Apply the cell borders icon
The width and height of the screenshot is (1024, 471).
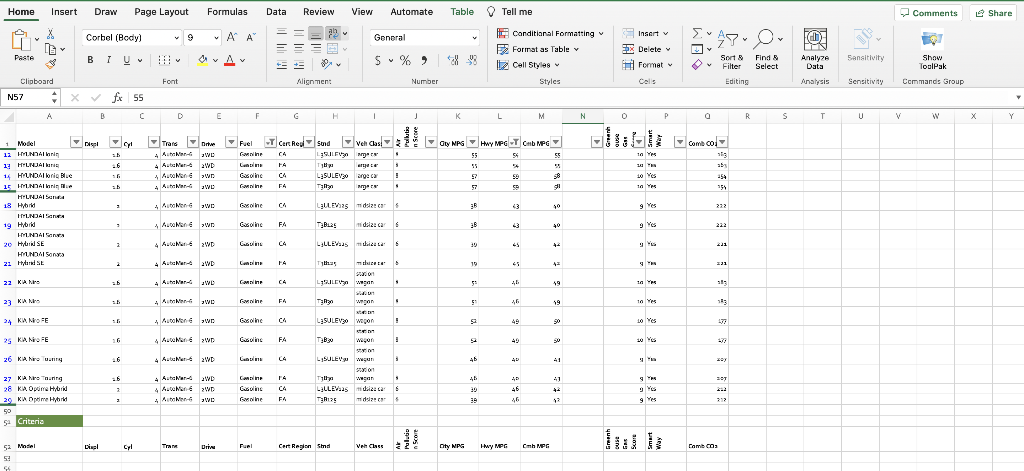point(163,60)
